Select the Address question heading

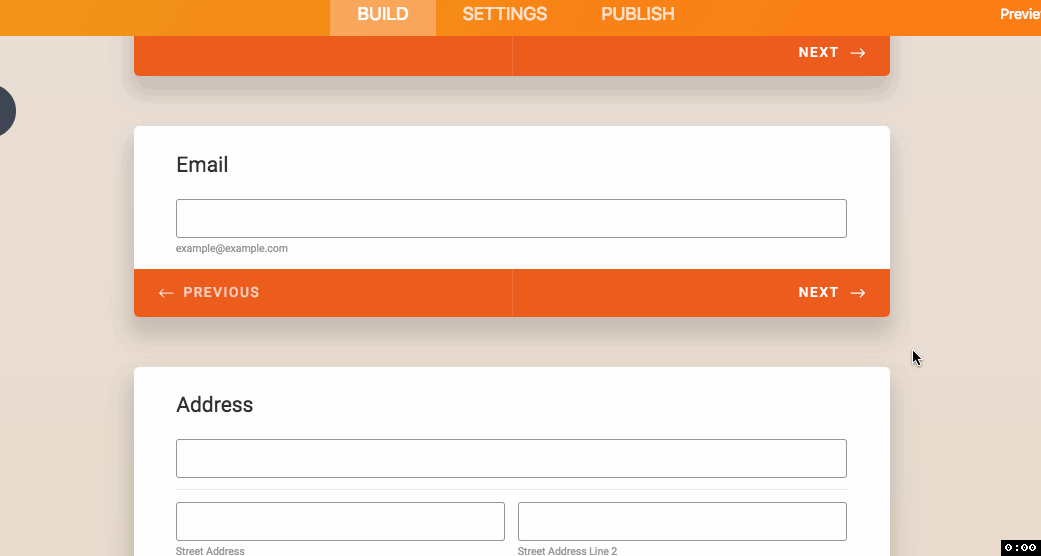point(214,405)
